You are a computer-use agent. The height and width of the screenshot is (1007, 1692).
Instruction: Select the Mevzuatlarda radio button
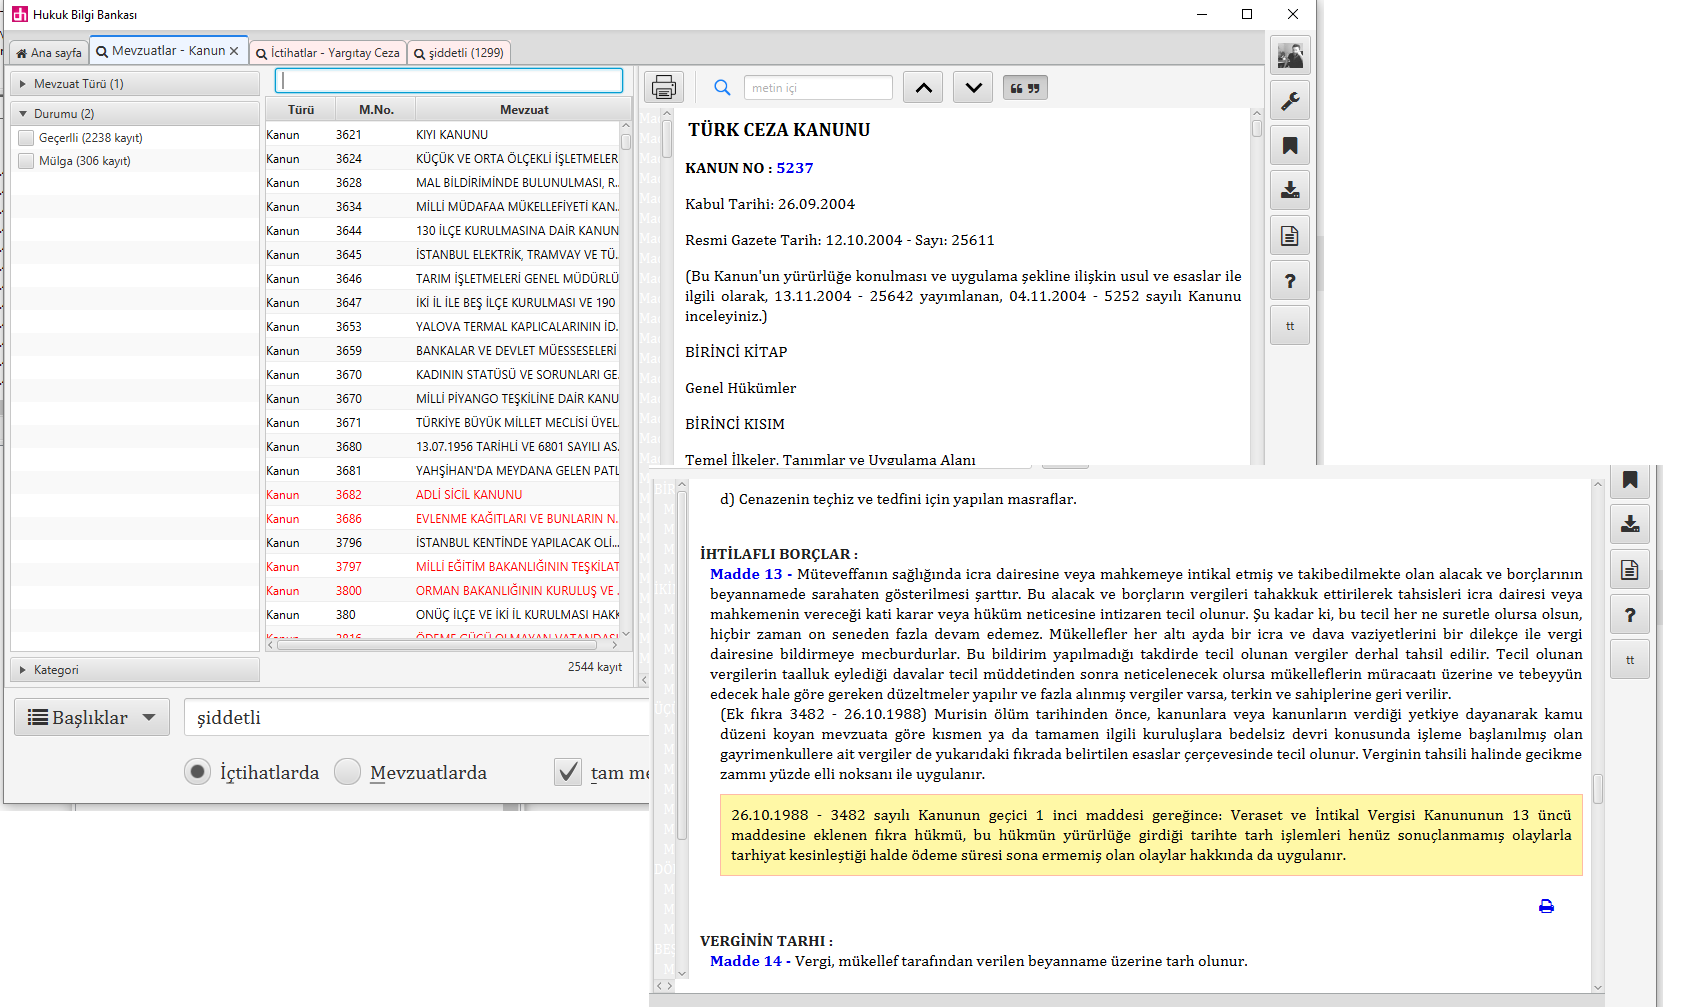pos(348,771)
